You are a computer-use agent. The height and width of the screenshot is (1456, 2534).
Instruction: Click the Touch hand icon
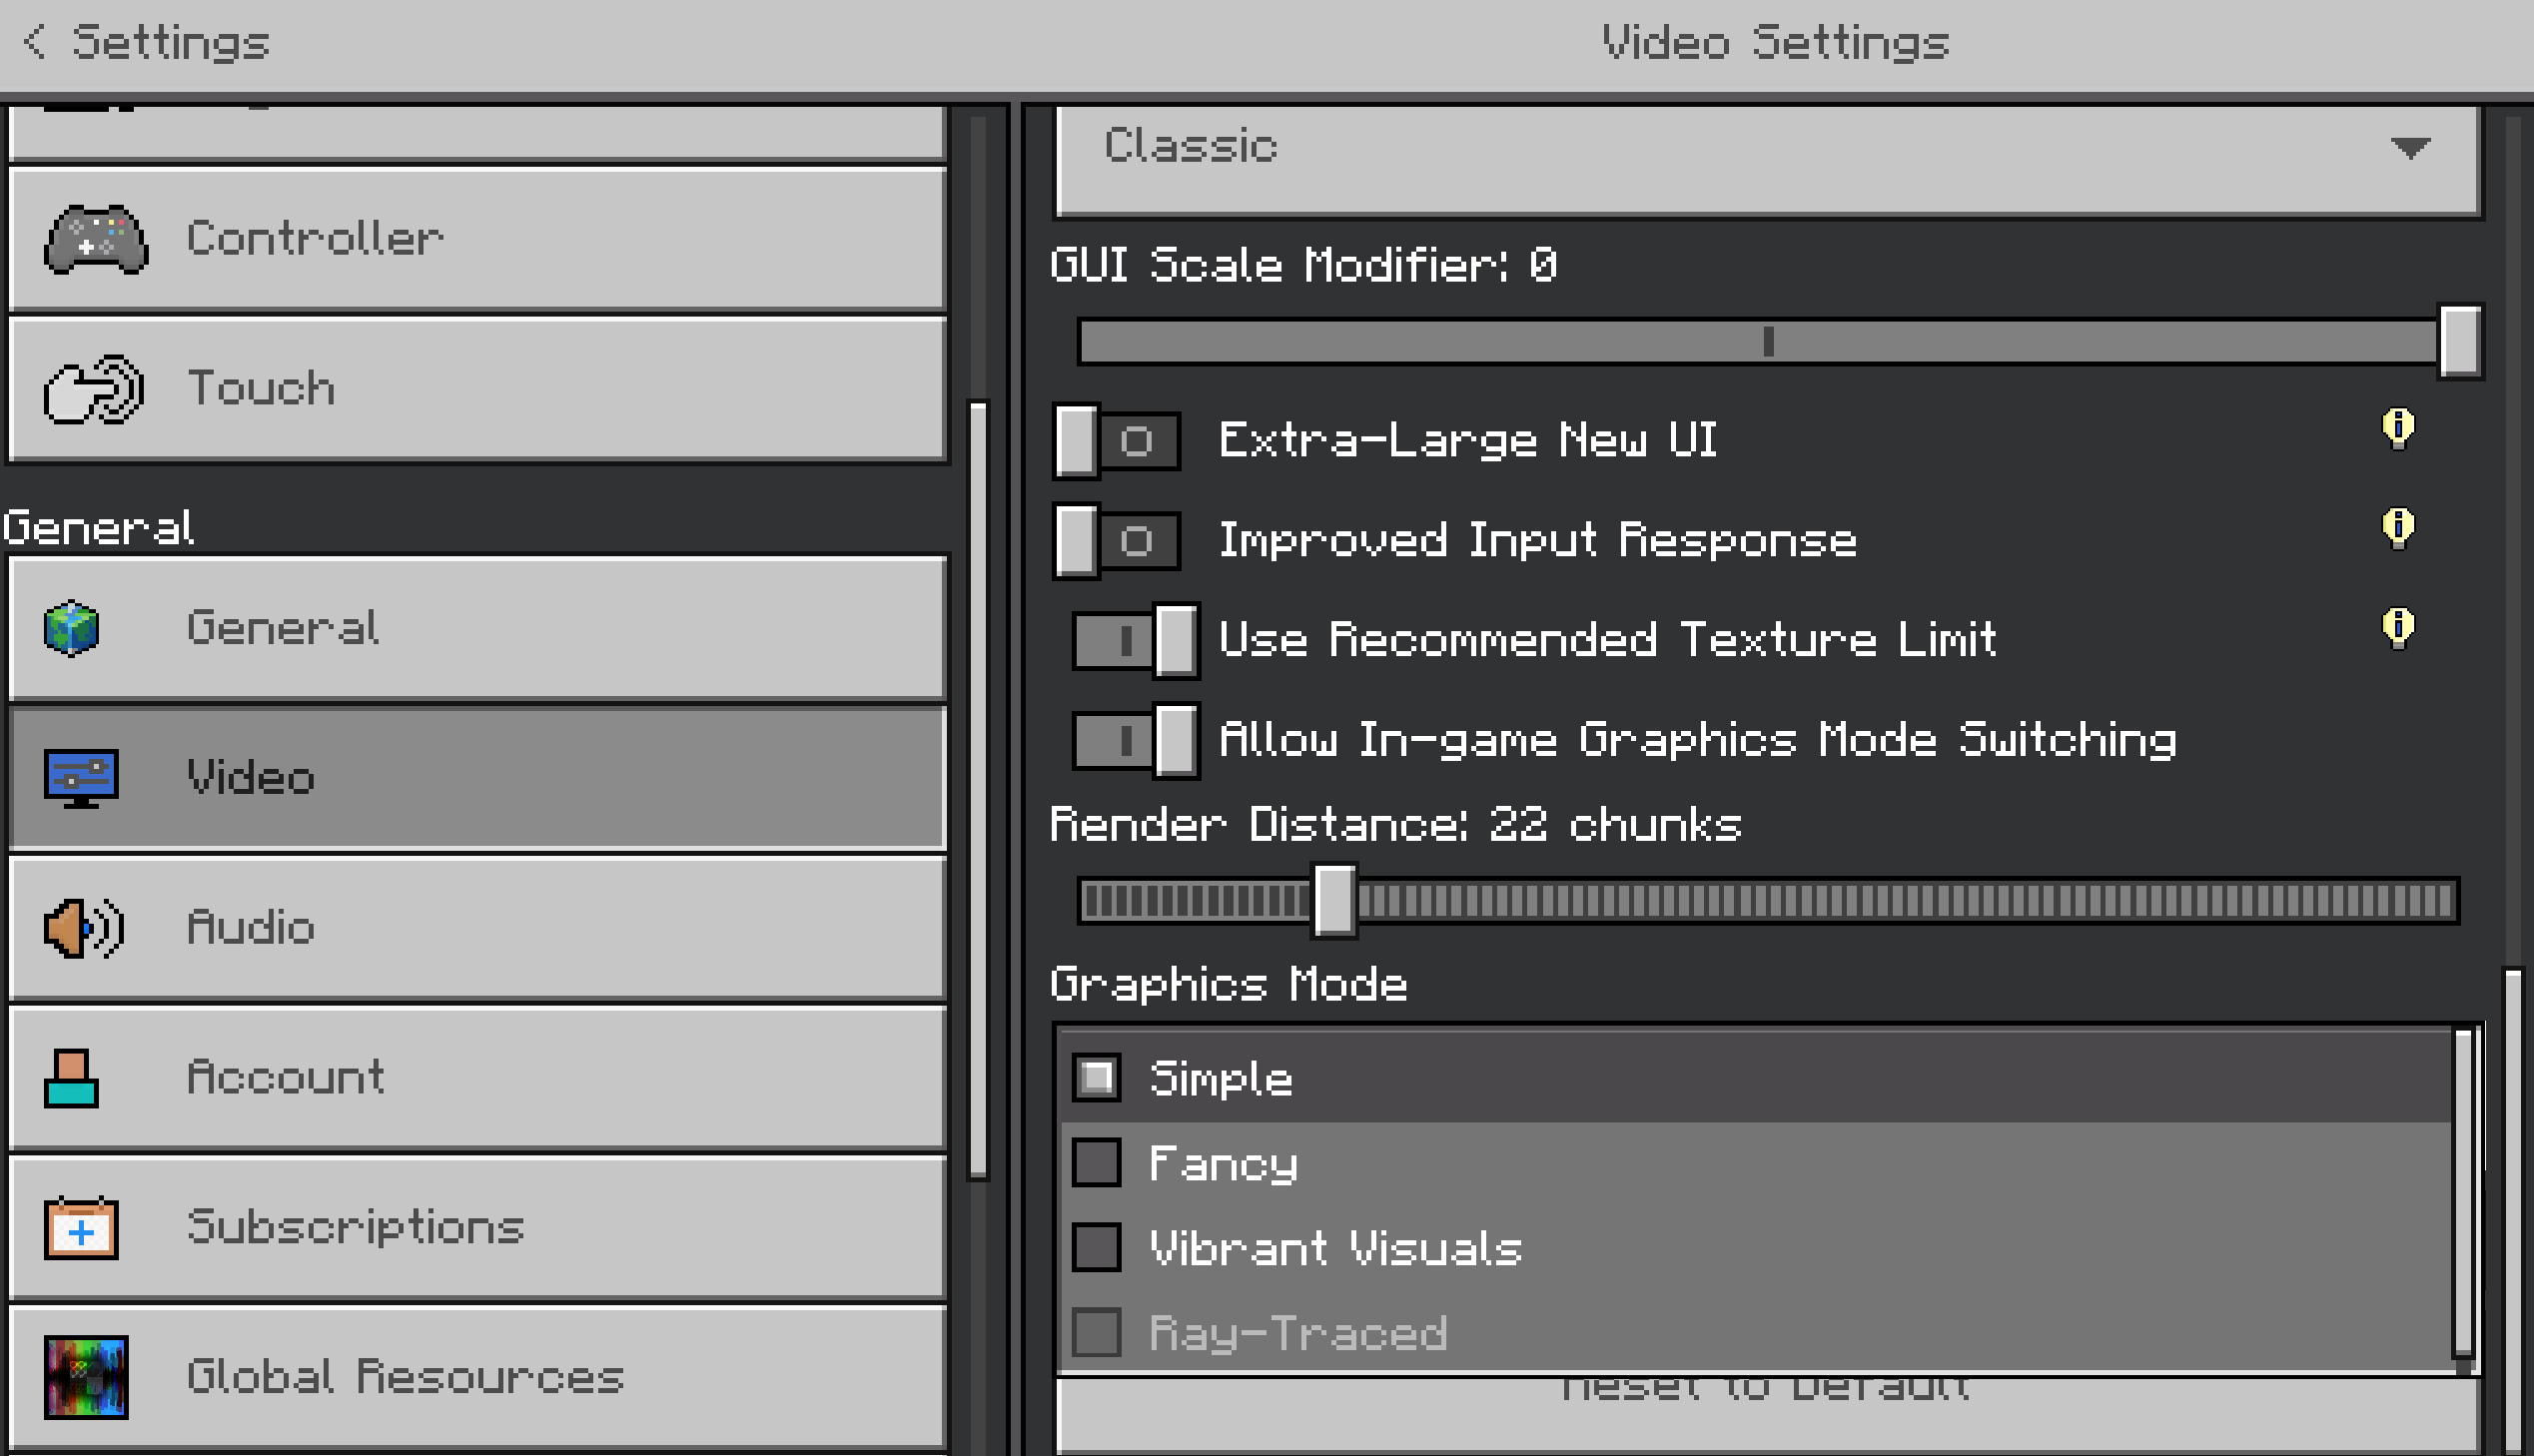[94, 389]
